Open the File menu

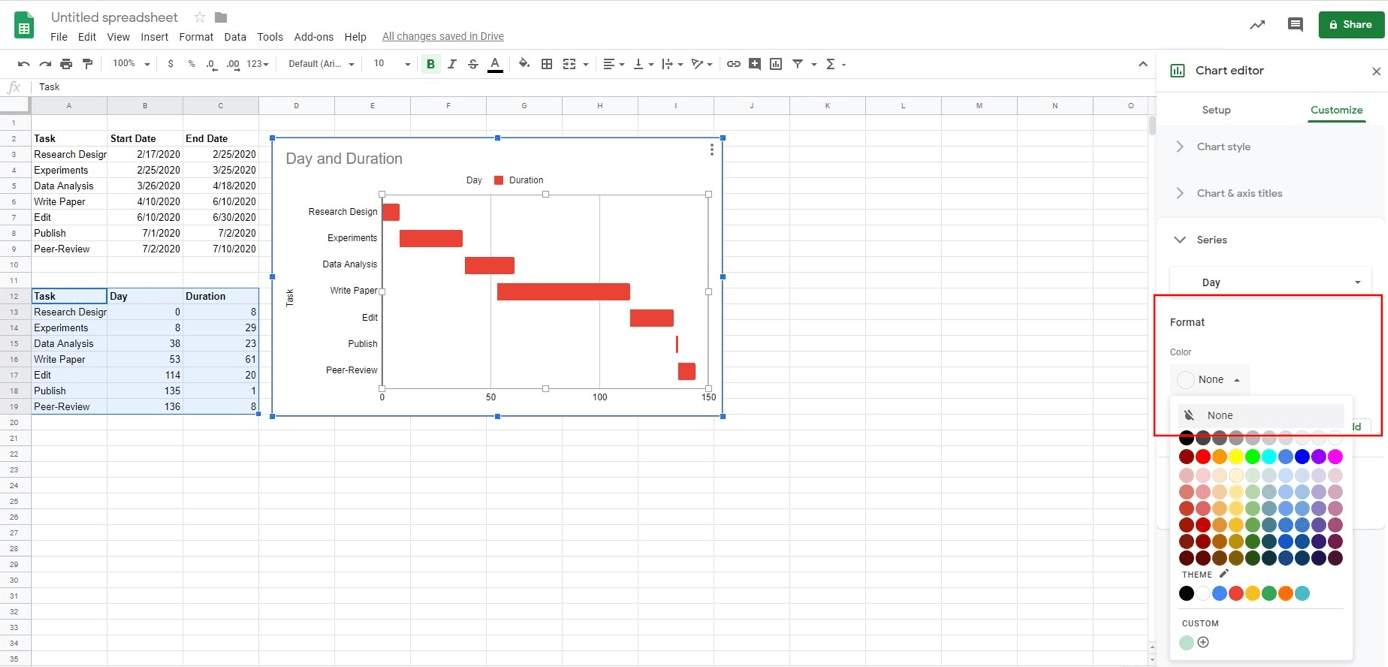tap(59, 37)
